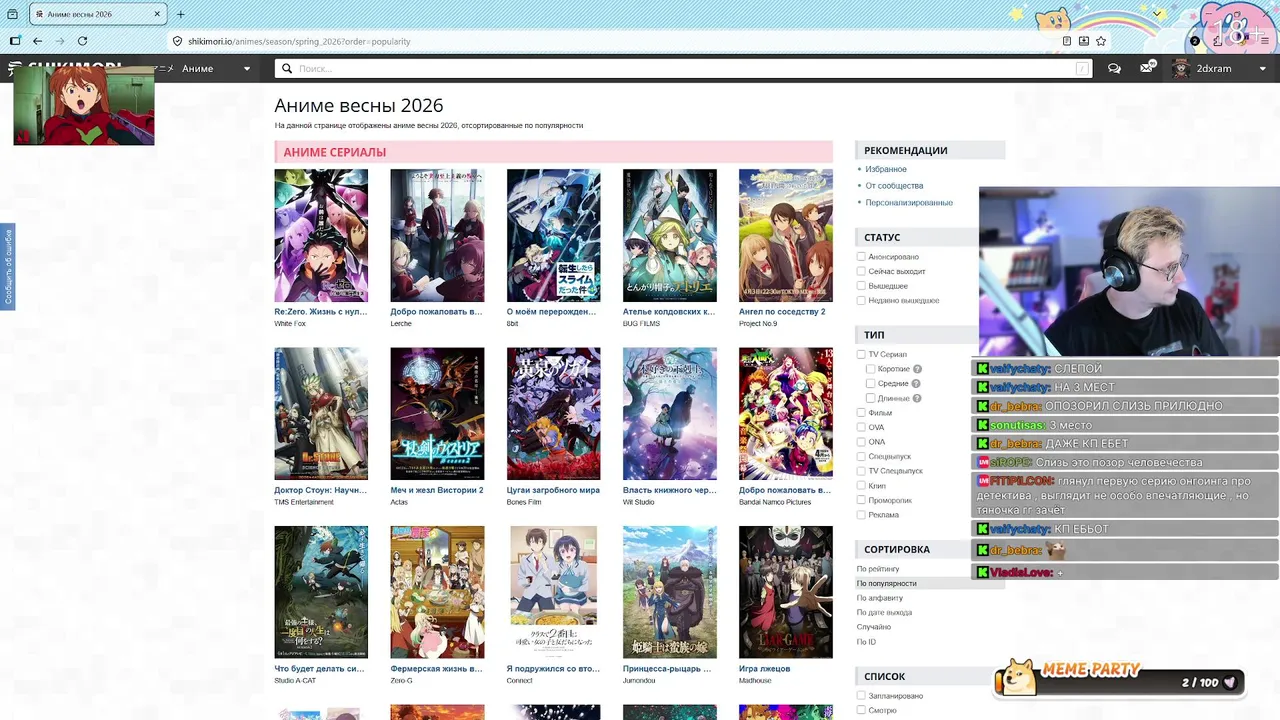This screenshot has width=1280, height=720.
Task: Show help for Средние type
Action: point(916,384)
